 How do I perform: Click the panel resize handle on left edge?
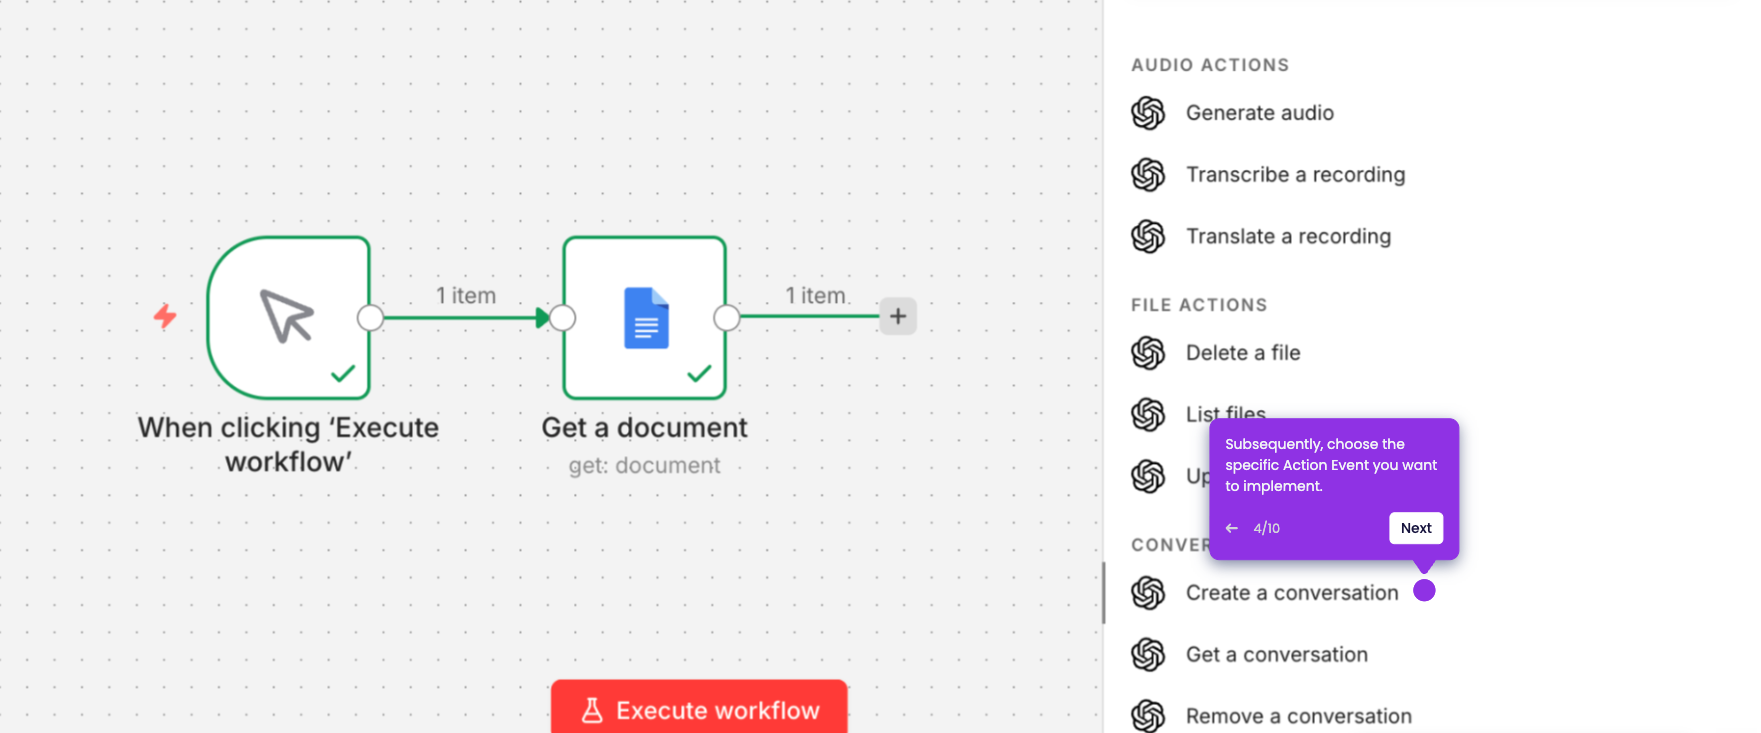click(1104, 593)
